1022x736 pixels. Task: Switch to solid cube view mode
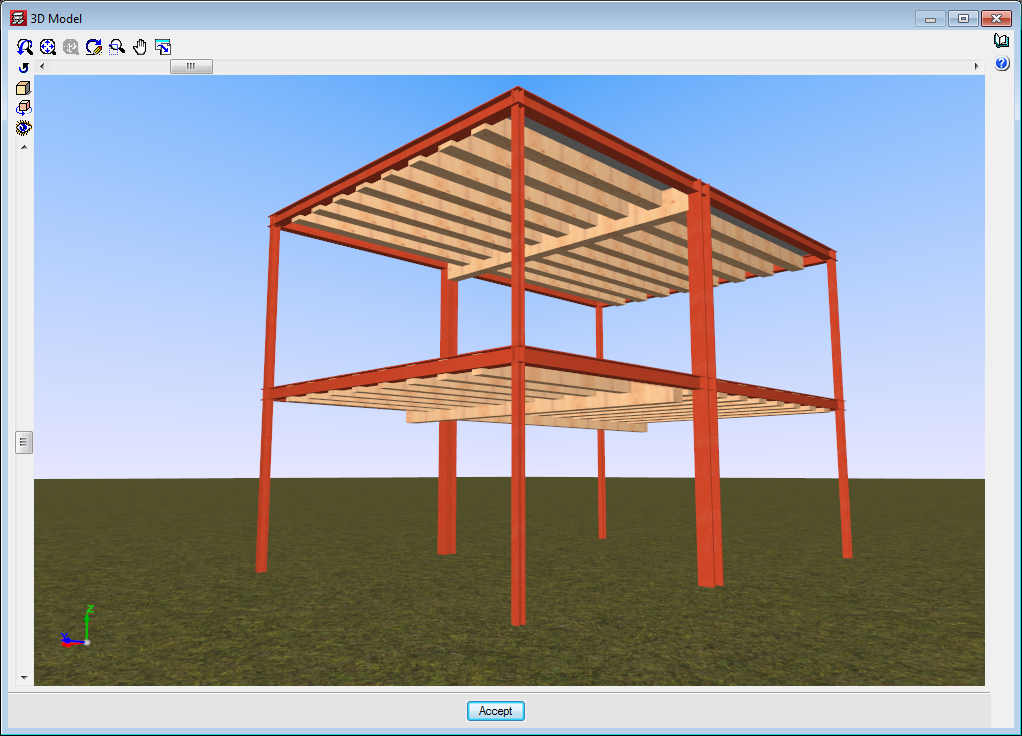tap(24, 88)
